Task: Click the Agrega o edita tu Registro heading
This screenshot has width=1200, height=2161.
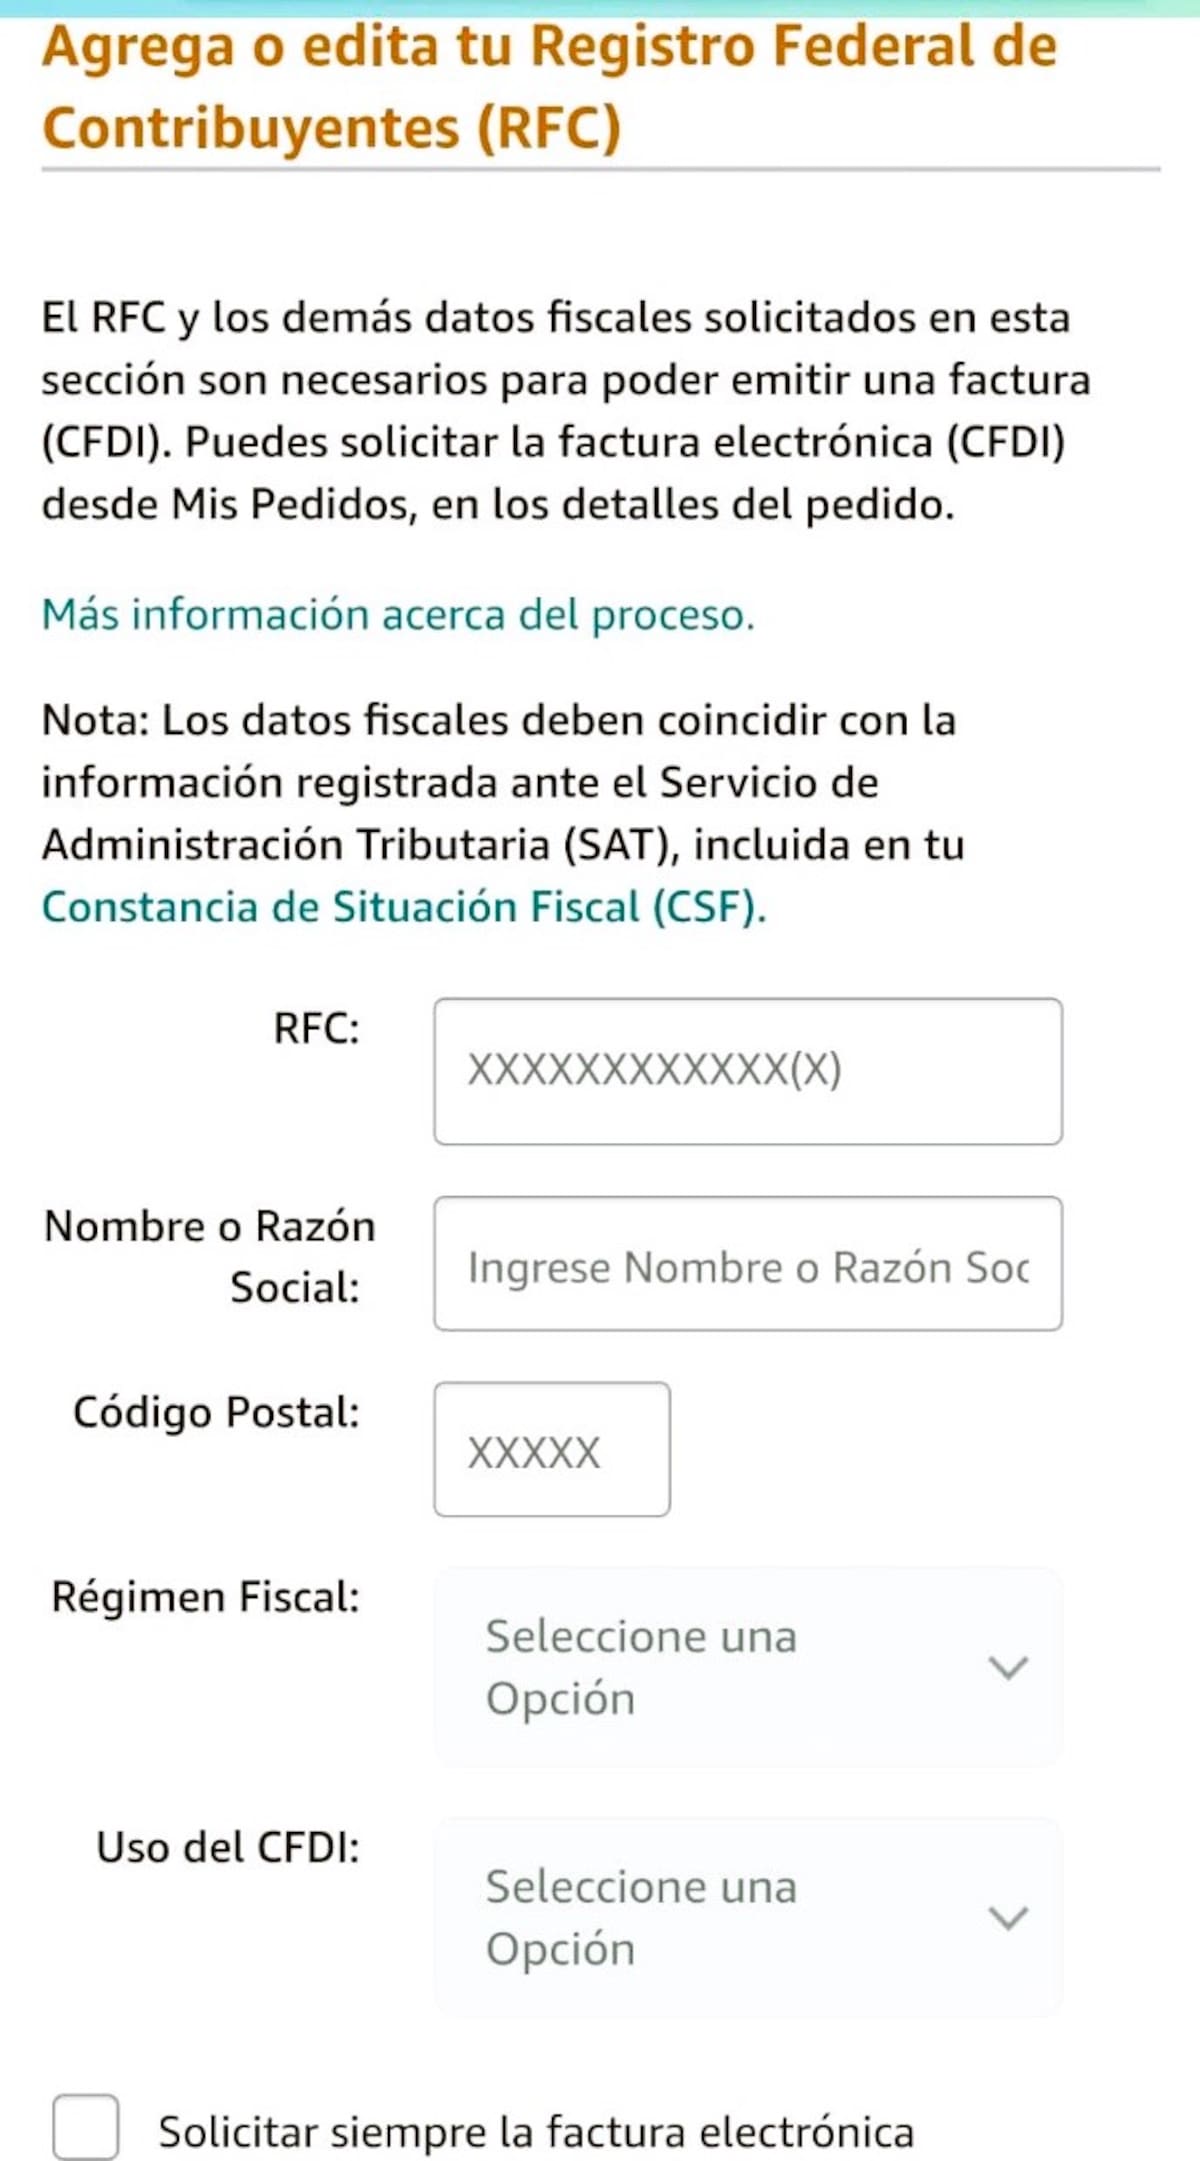Action: pos(549,87)
